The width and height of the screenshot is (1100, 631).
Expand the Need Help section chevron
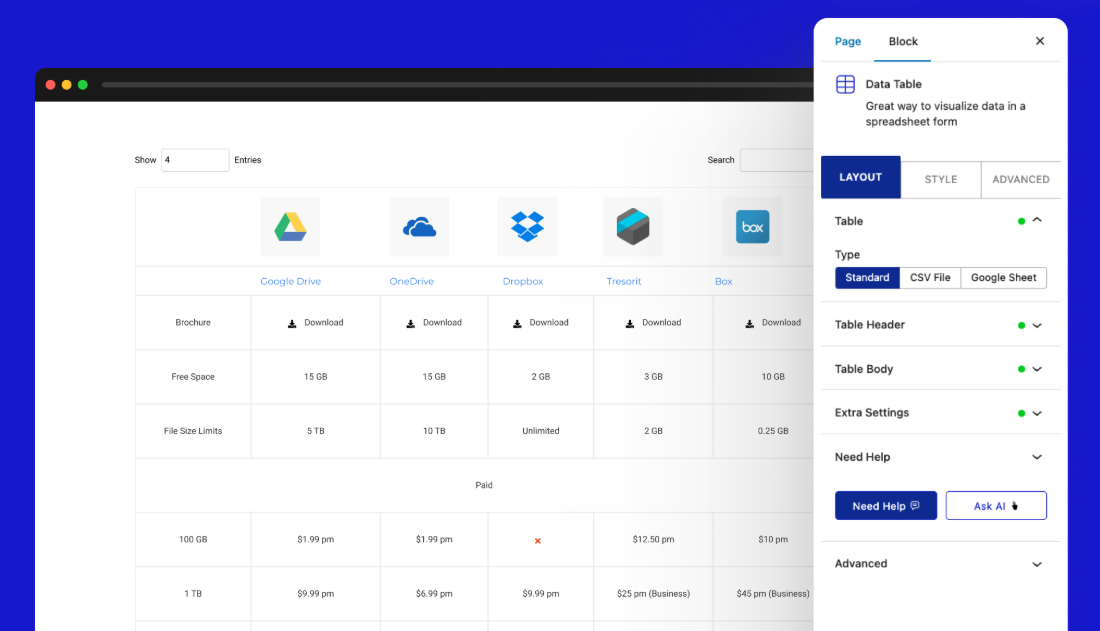tap(1037, 457)
